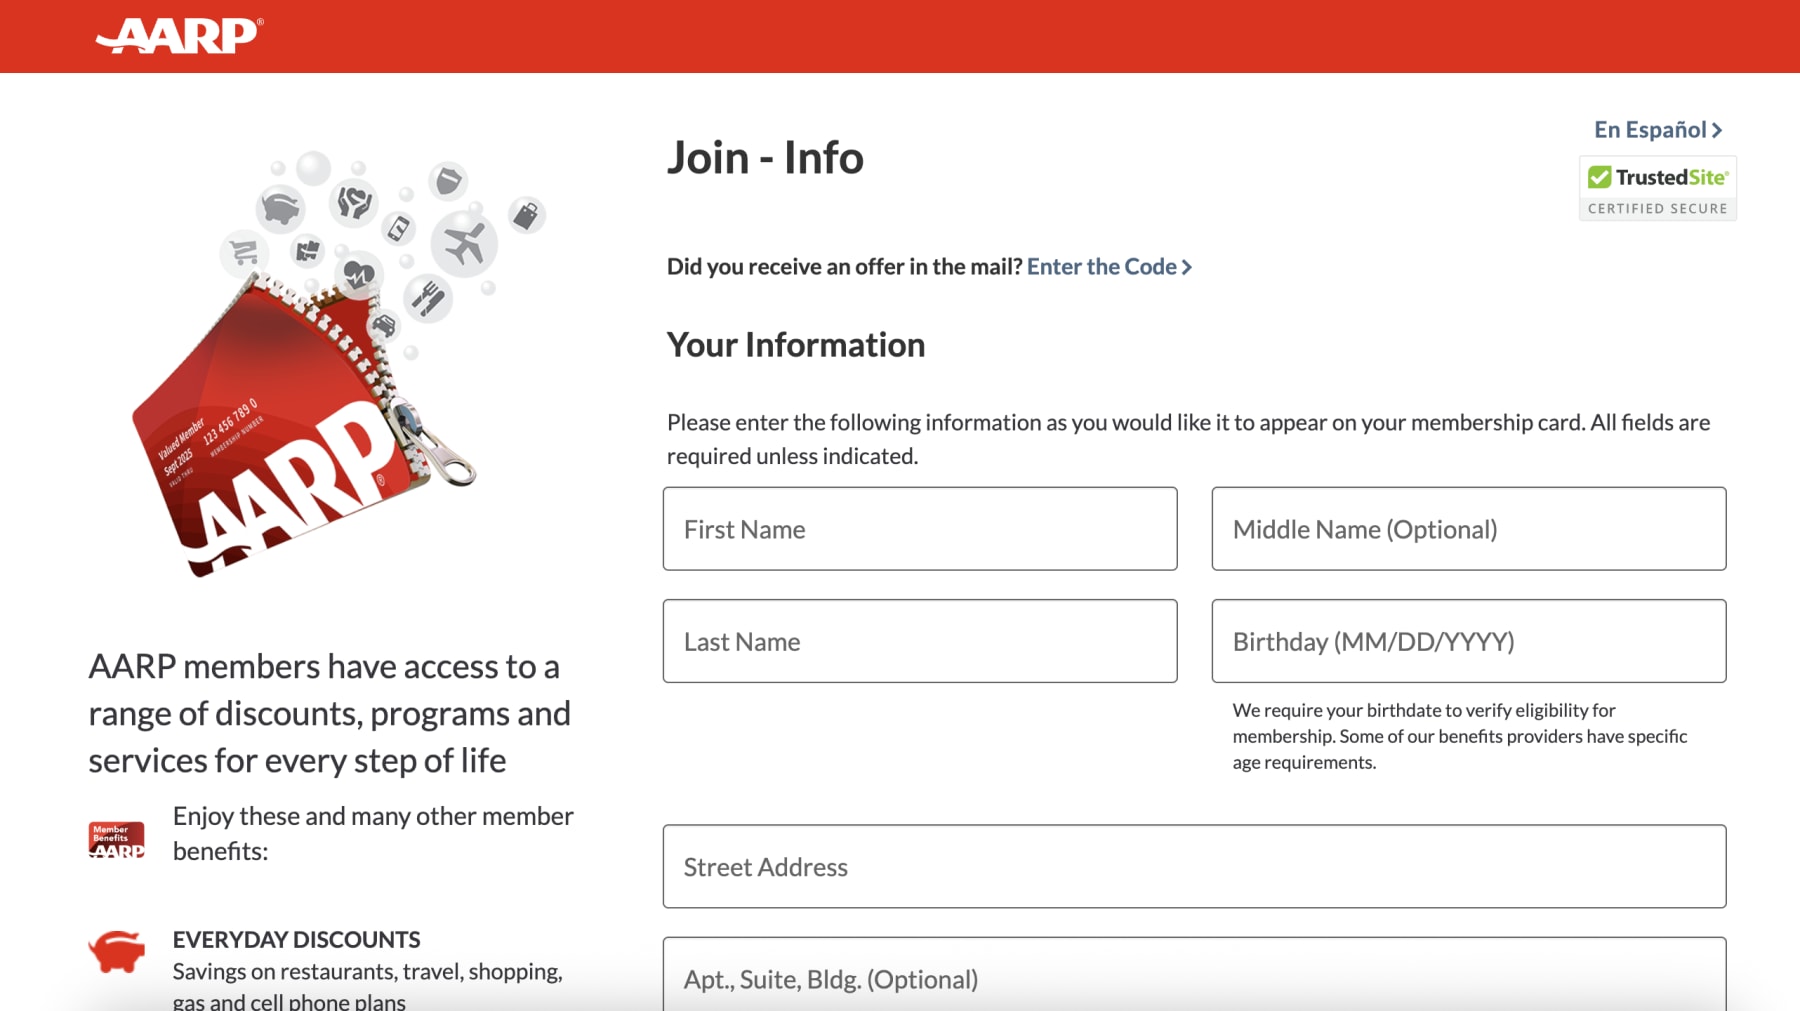Switch the page to En Español
Image resolution: width=1800 pixels, height=1011 pixels.
click(1657, 130)
